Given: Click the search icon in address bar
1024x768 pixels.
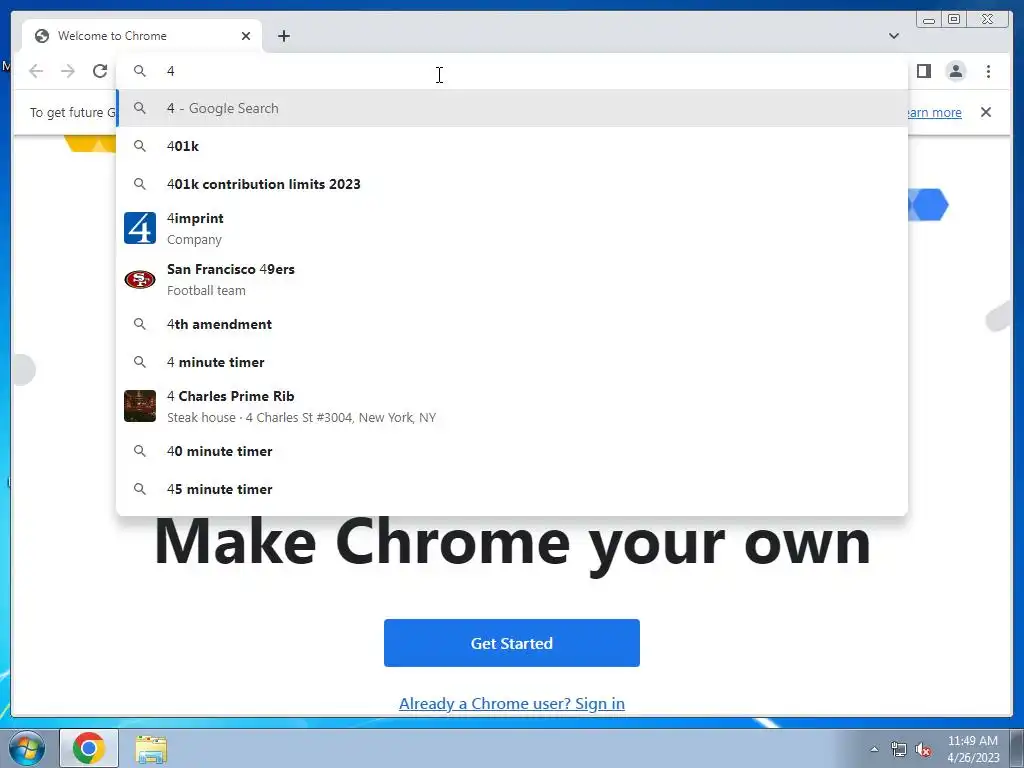Looking at the screenshot, I should click(140, 71).
